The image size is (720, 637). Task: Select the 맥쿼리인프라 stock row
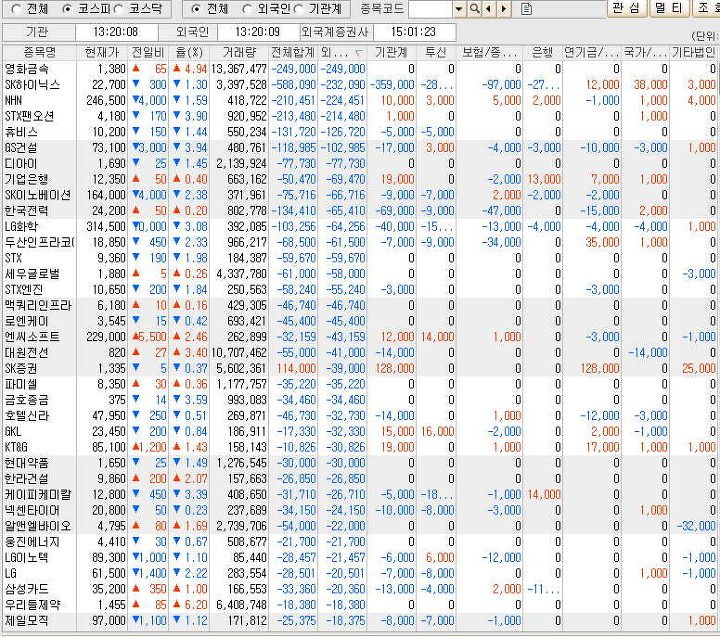coord(360,305)
